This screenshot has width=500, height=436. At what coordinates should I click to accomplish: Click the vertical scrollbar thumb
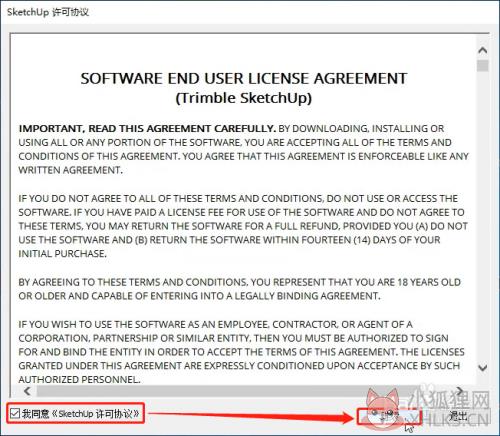pyautogui.click(x=482, y=65)
